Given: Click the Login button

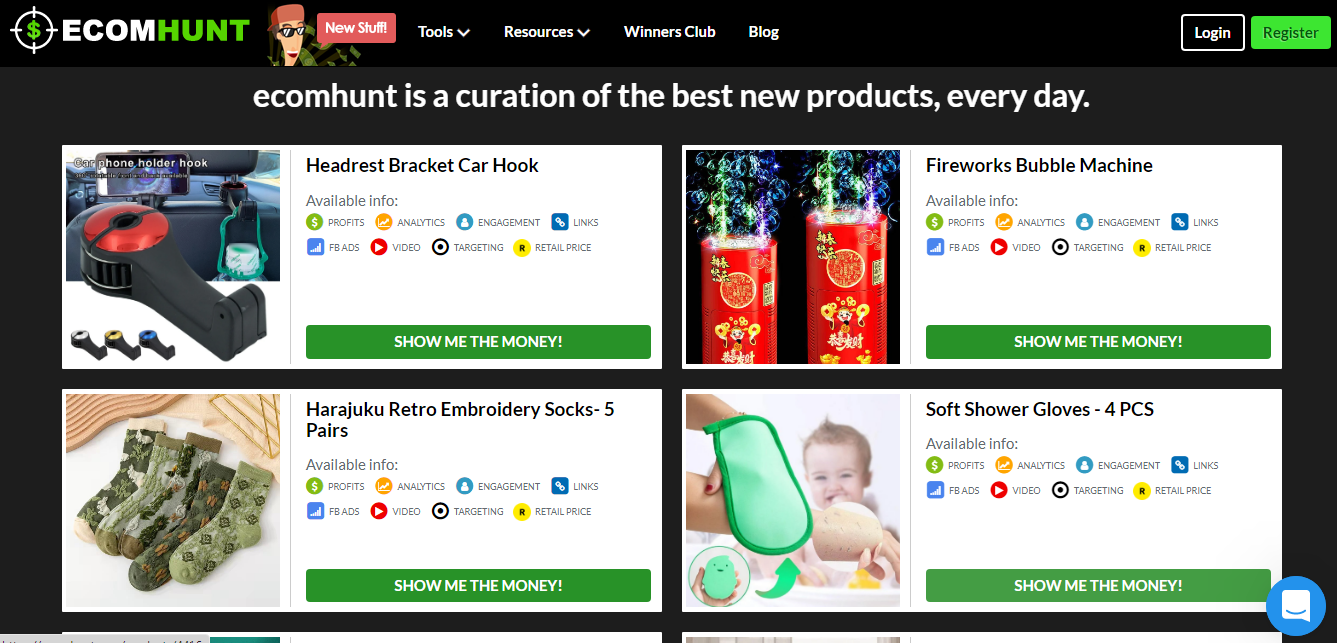Looking at the screenshot, I should point(1212,32).
